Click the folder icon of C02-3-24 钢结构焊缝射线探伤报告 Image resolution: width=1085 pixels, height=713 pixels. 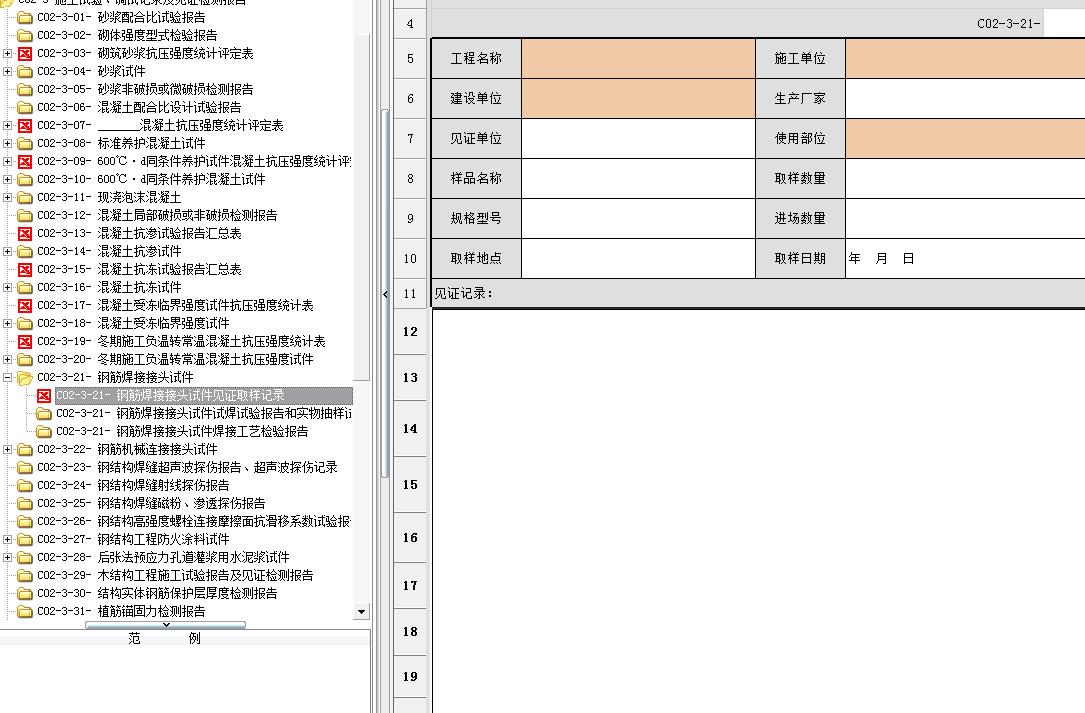pyautogui.click(x=25, y=486)
